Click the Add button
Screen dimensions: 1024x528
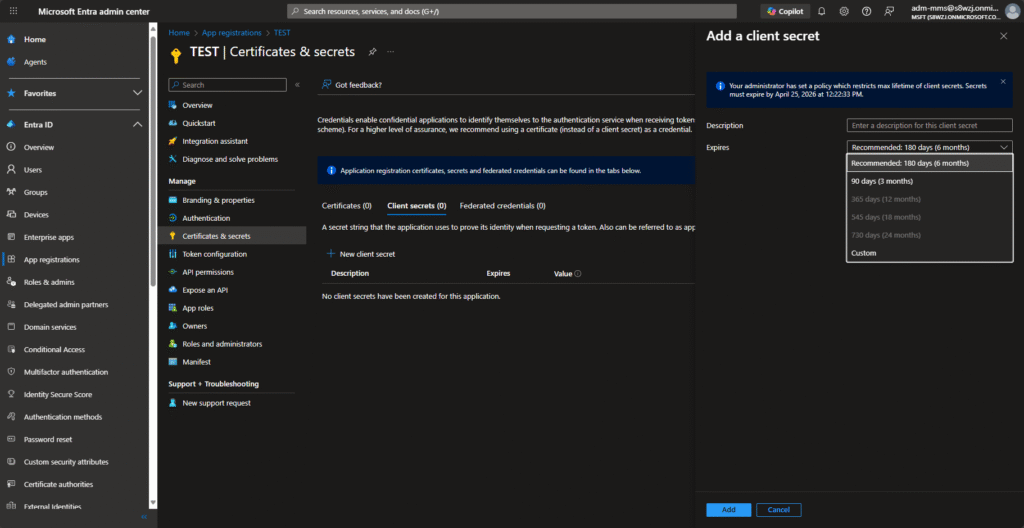tap(728, 510)
